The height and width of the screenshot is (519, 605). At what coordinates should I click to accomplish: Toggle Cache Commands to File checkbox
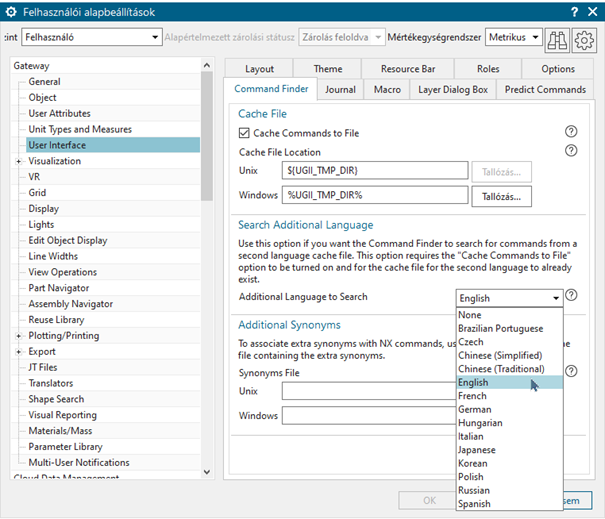[245, 133]
